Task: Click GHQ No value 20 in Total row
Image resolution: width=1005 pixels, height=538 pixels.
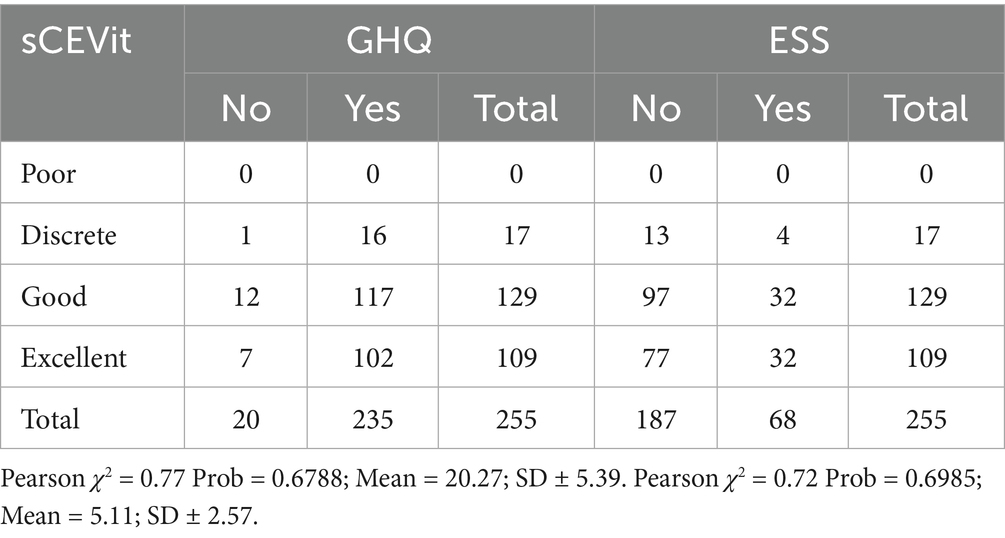Action: pos(245,419)
